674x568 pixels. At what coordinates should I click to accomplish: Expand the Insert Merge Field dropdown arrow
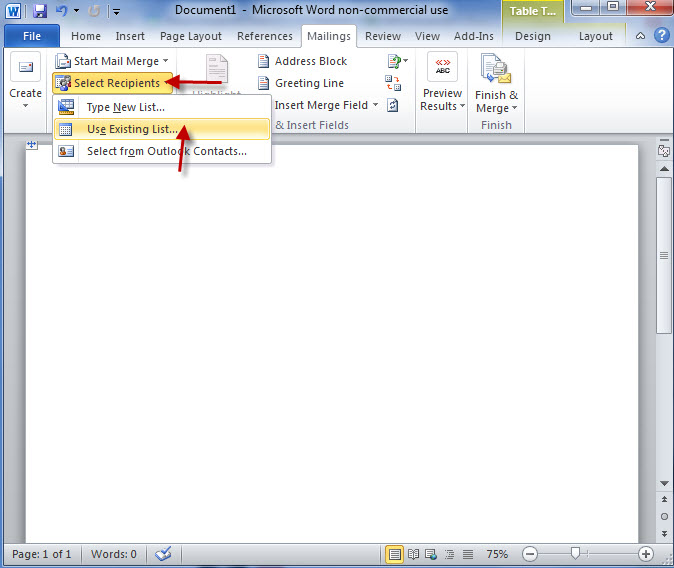pyautogui.click(x=375, y=105)
